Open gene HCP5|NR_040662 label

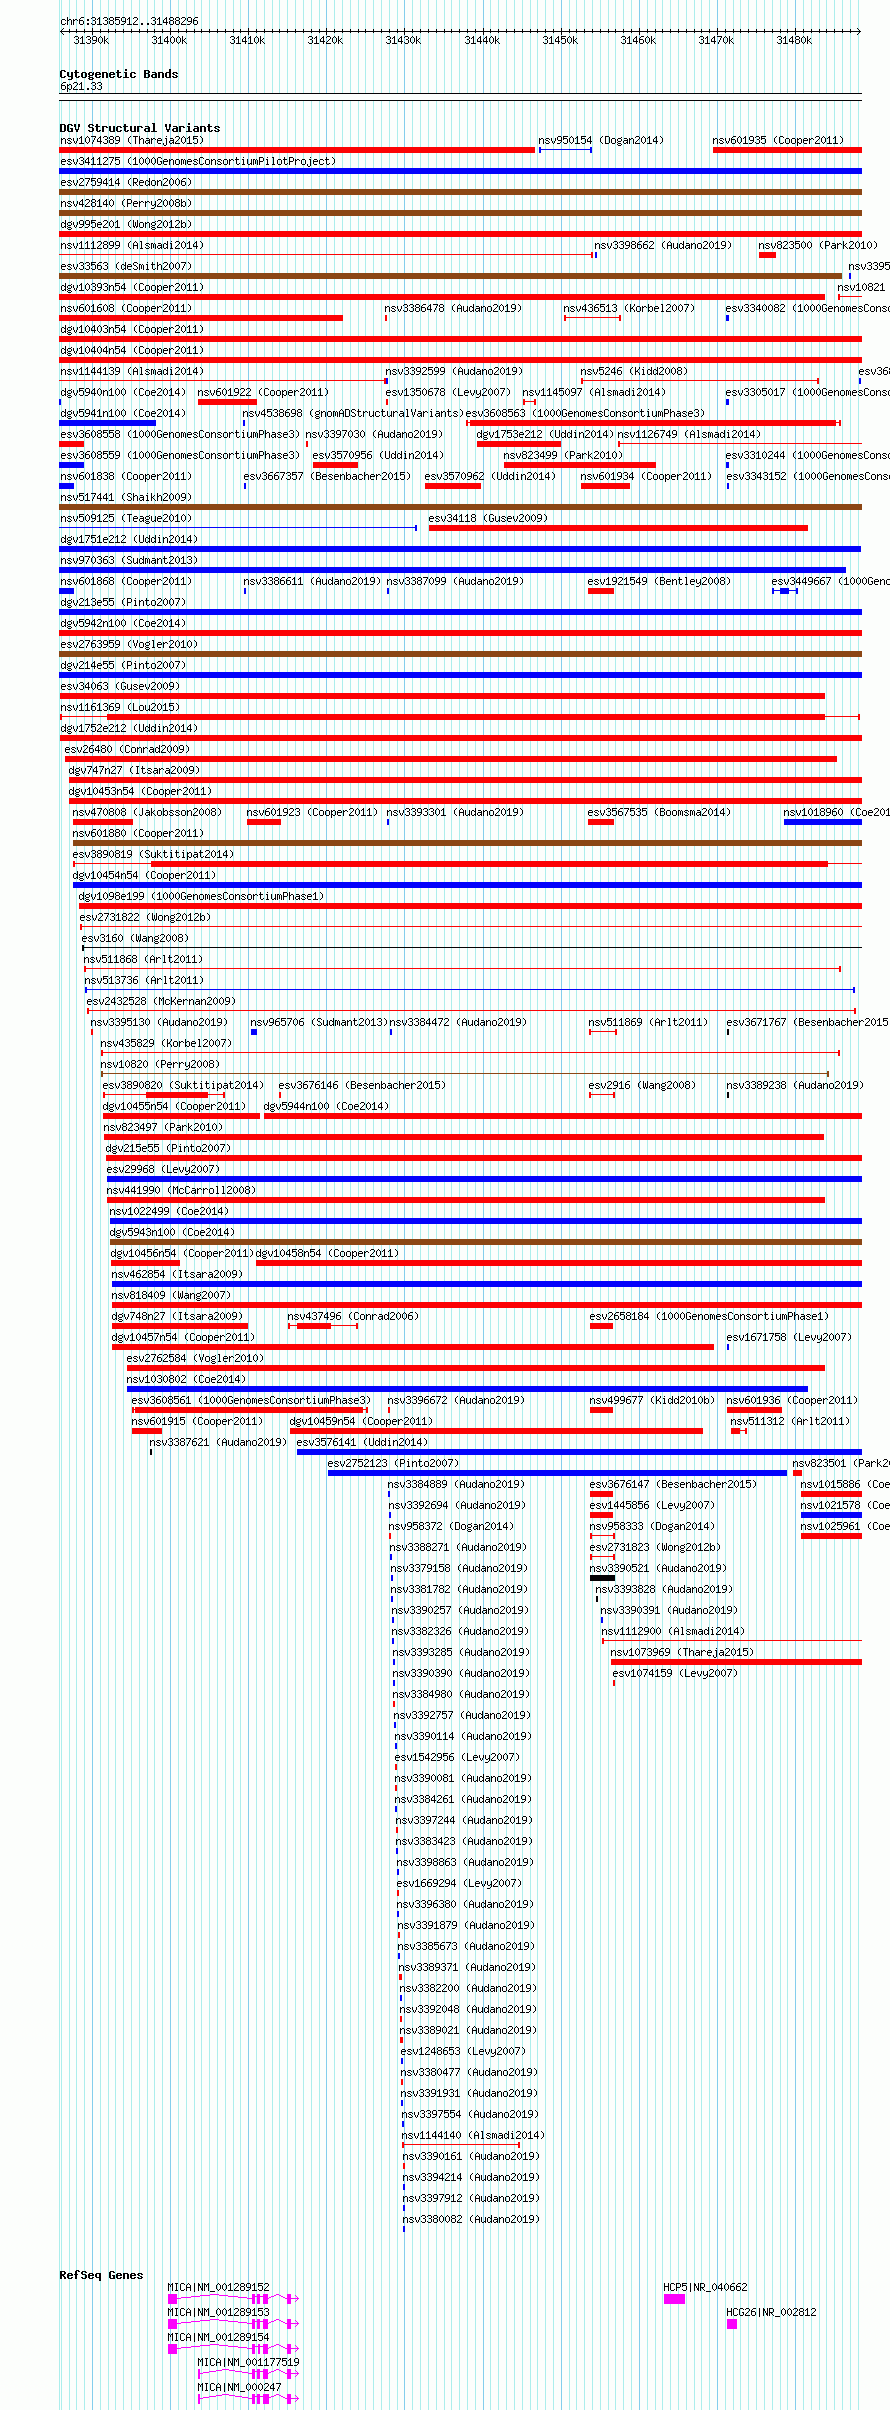pyautogui.click(x=705, y=2287)
